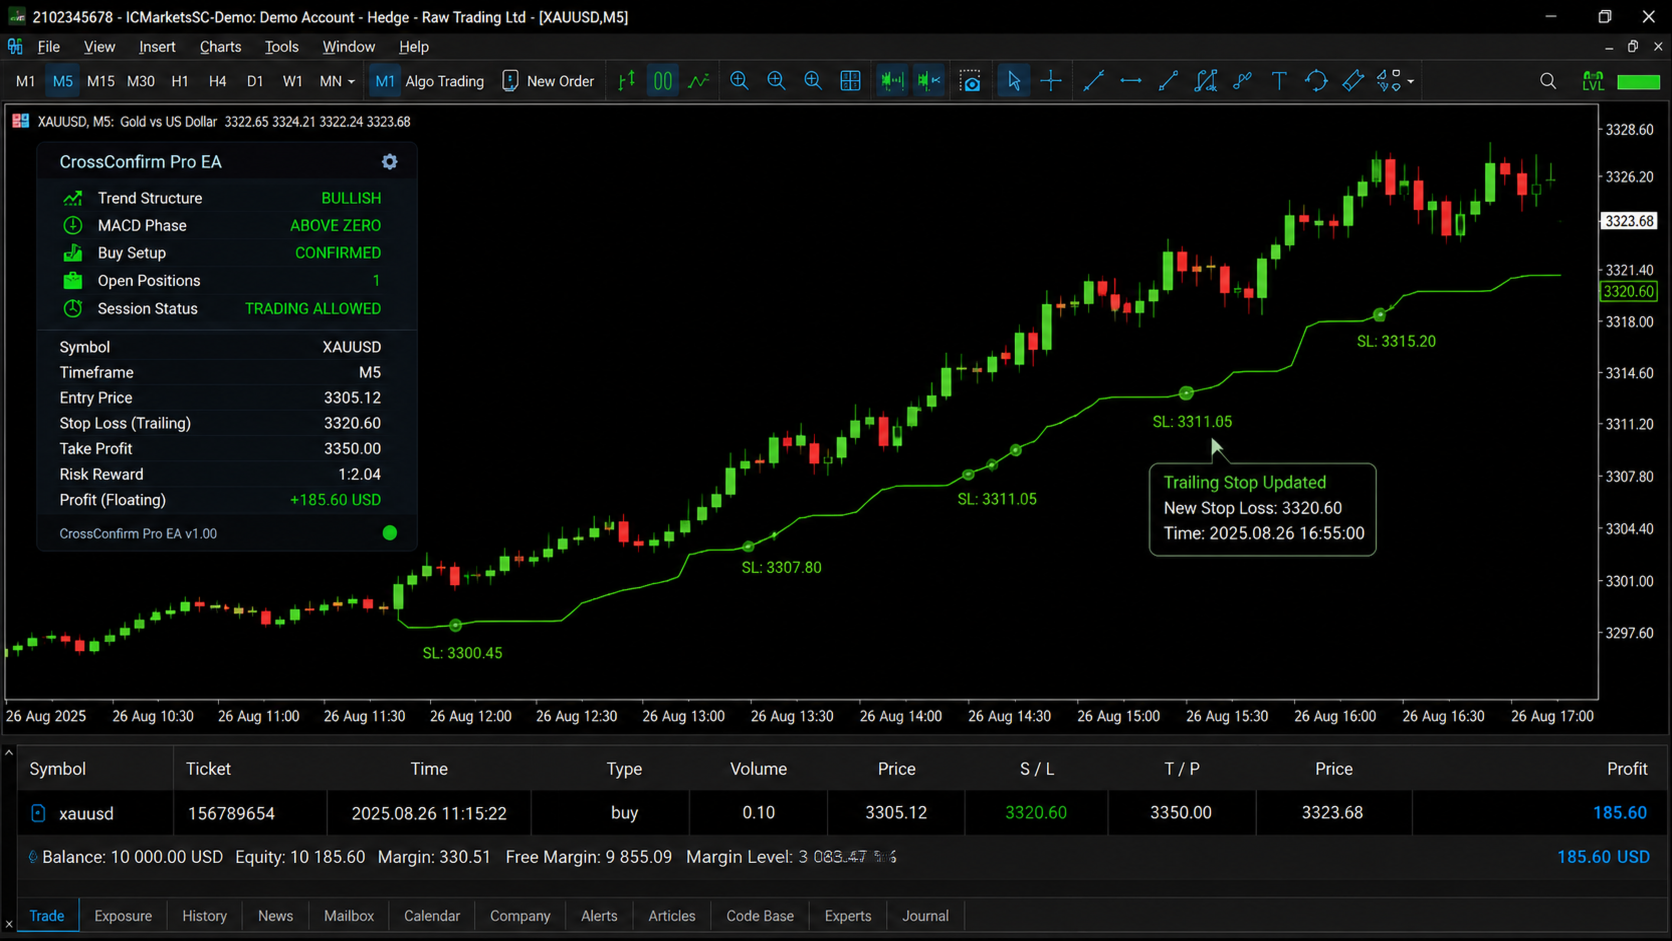The height and width of the screenshot is (941, 1672).
Task: Click the chart symbol icon beside XAUUSD, M5
Action: click(20, 121)
